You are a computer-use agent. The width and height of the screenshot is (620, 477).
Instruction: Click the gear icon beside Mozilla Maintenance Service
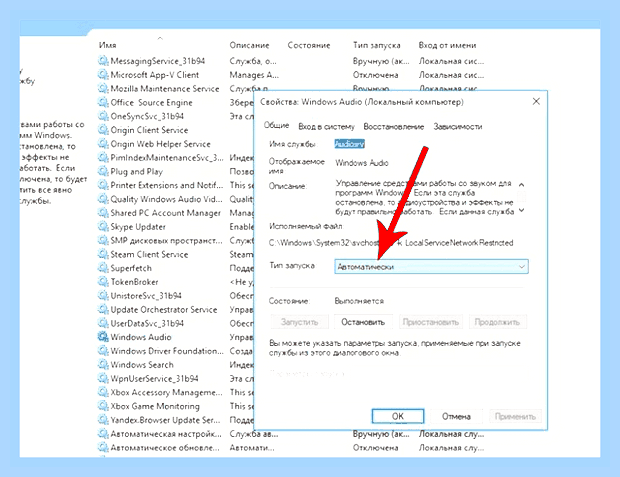tap(103, 88)
